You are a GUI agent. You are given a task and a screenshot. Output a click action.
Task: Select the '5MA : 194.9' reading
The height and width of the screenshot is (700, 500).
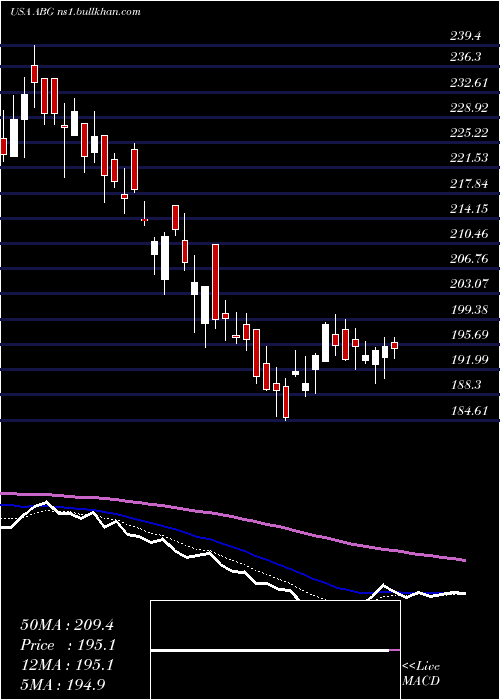[x=63, y=684]
